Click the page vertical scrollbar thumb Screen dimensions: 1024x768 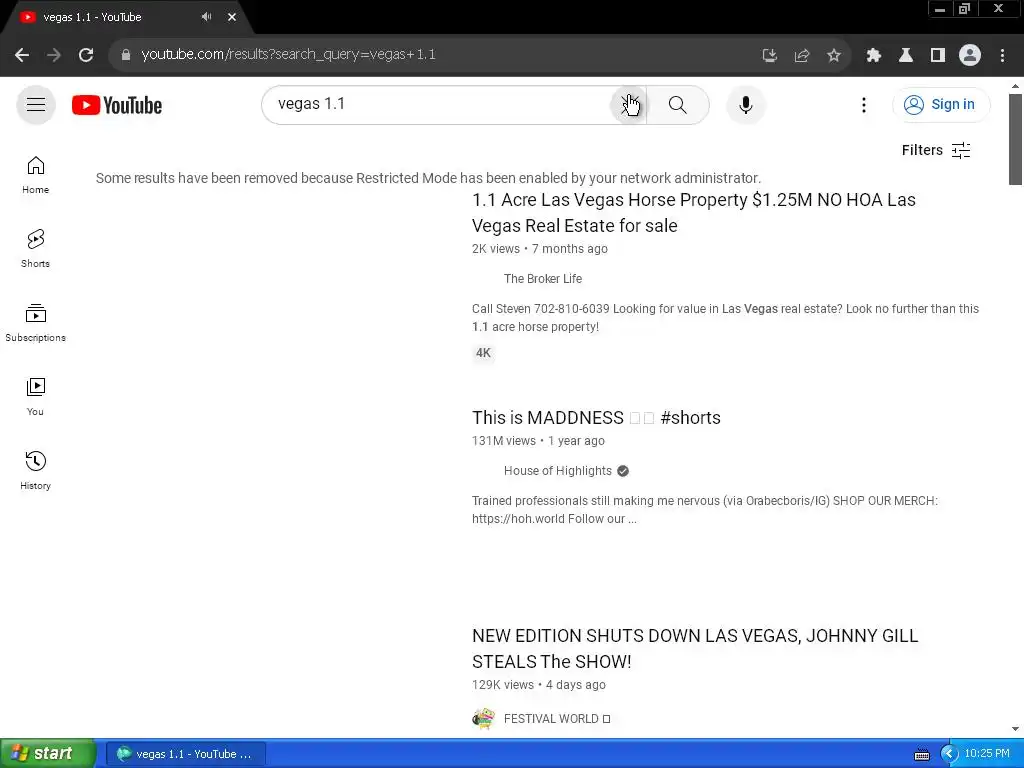[x=1015, y=139]
